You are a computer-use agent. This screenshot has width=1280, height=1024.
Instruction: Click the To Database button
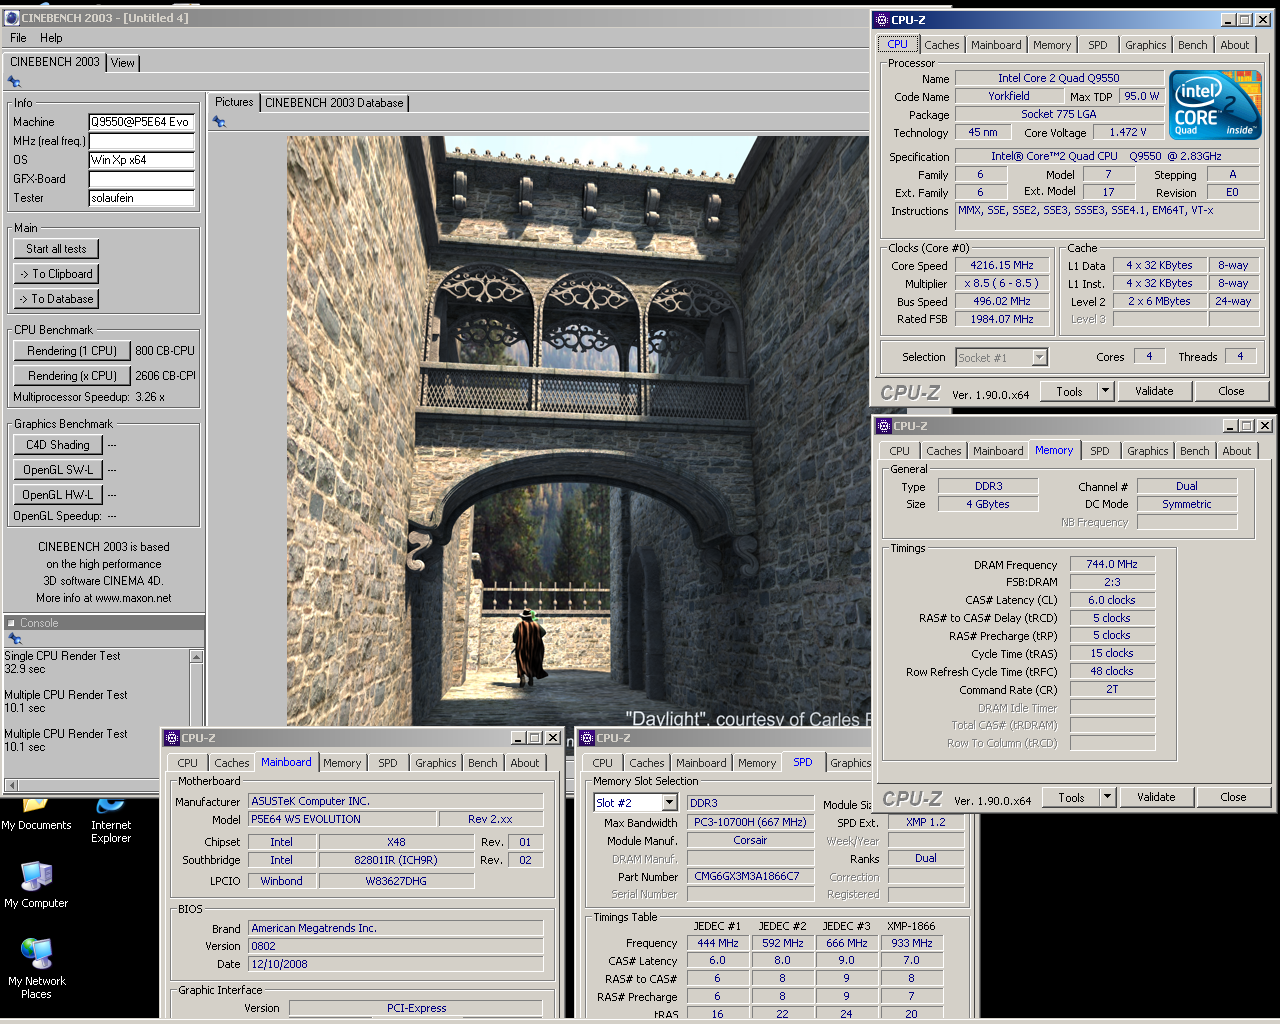56,299
